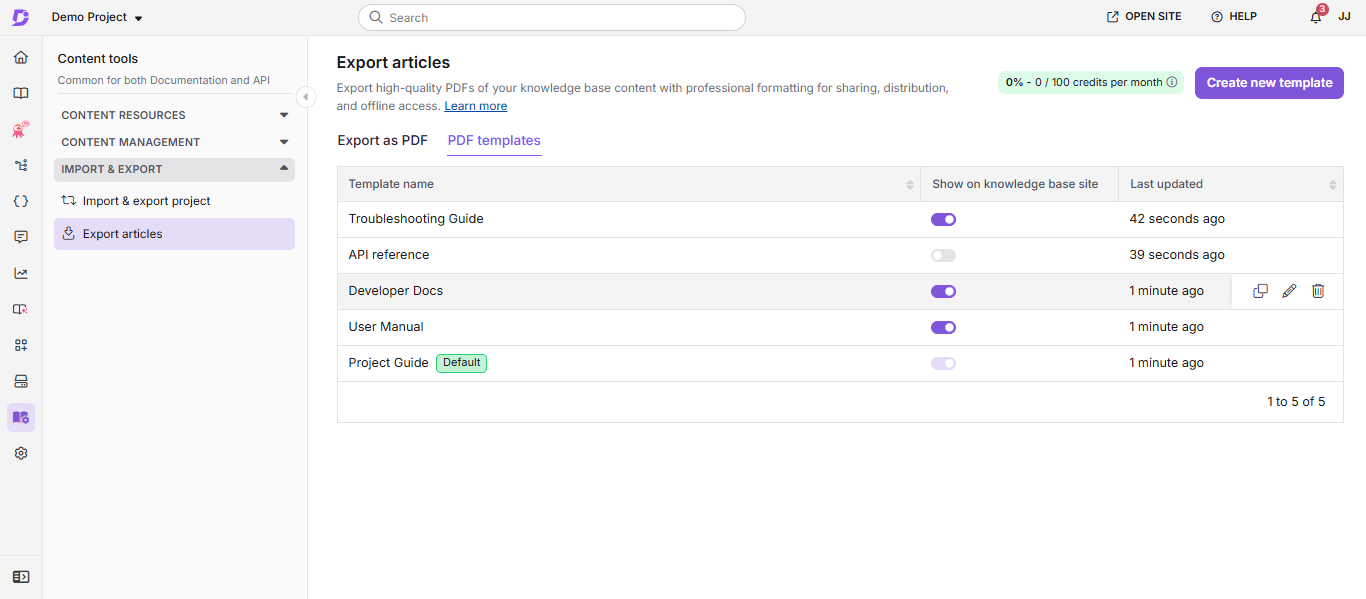Open the workflow tree icon in rail
This screenshot has width=1366, height=599.
click(x=21, y=165)
